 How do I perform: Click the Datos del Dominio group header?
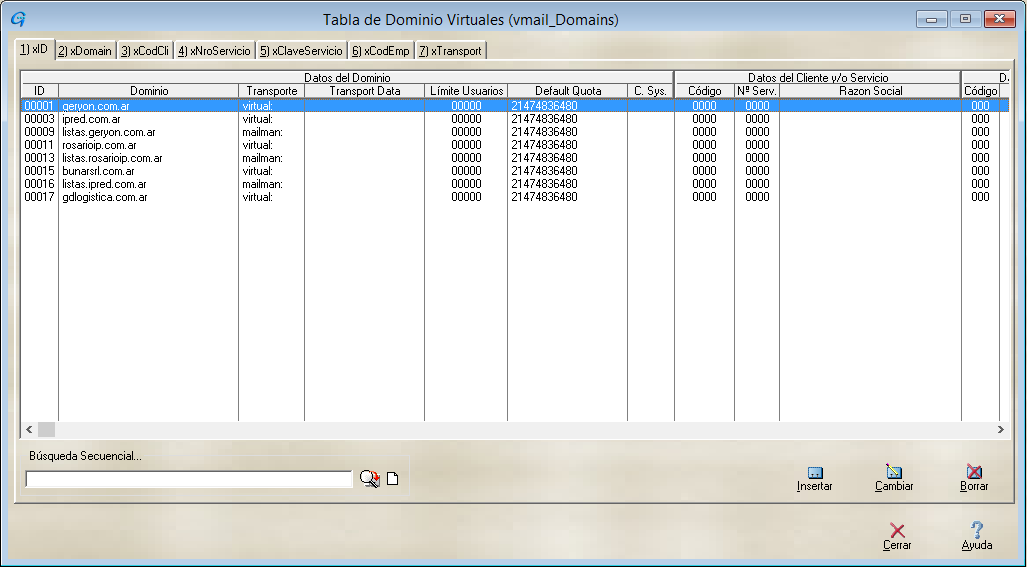[x=347, y=77]
